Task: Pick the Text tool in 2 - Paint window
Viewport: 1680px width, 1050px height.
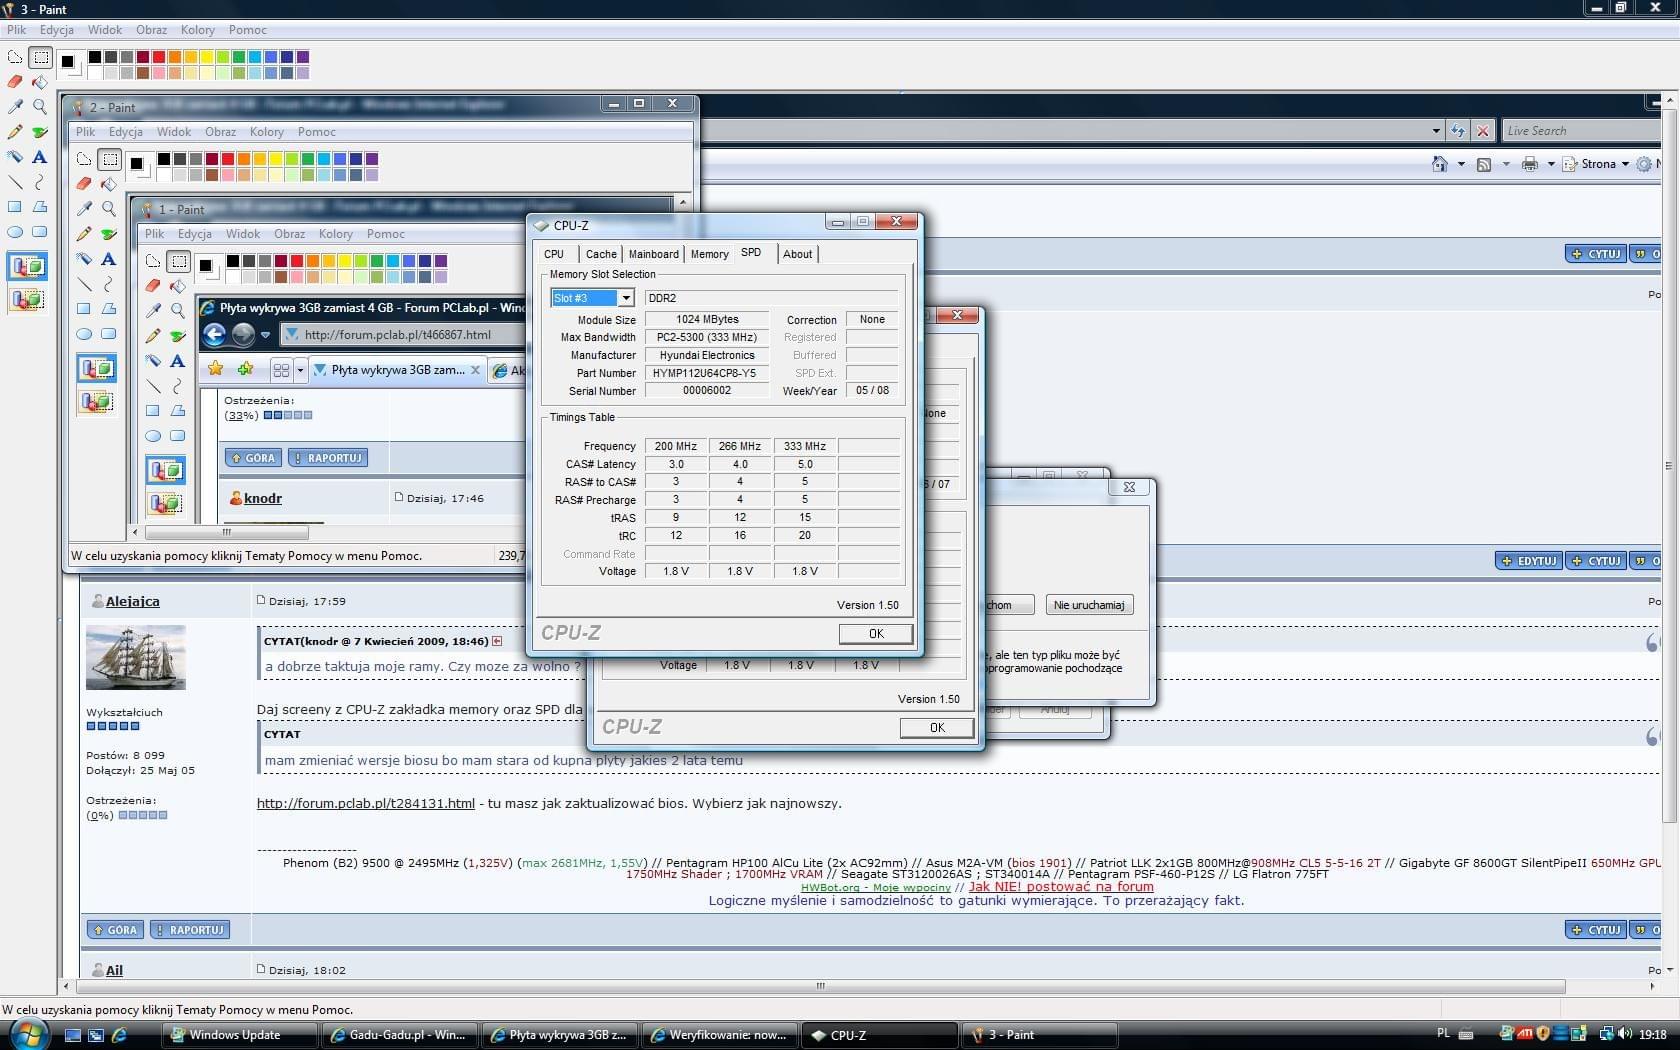Action: coord(109,258)
